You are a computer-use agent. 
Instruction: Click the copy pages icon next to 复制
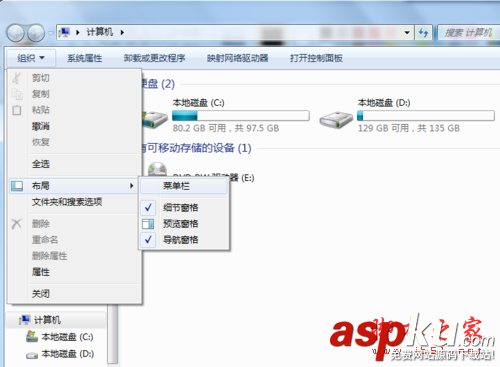[x=17, y=94]
